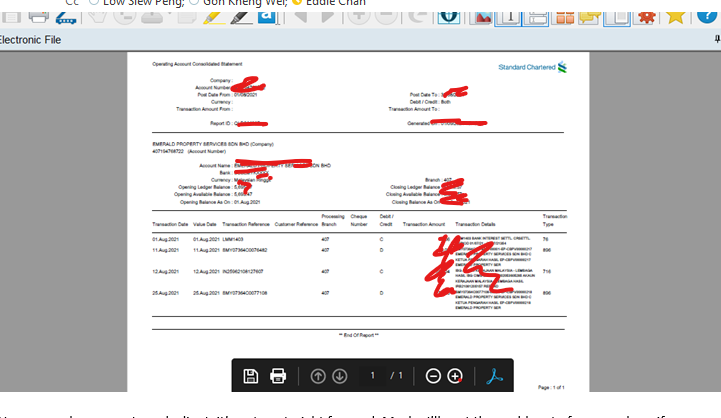The height and width of the screenshot is (418, 721).
Task: Click the 'End Of Report' text
Action: tap(359, 335)
